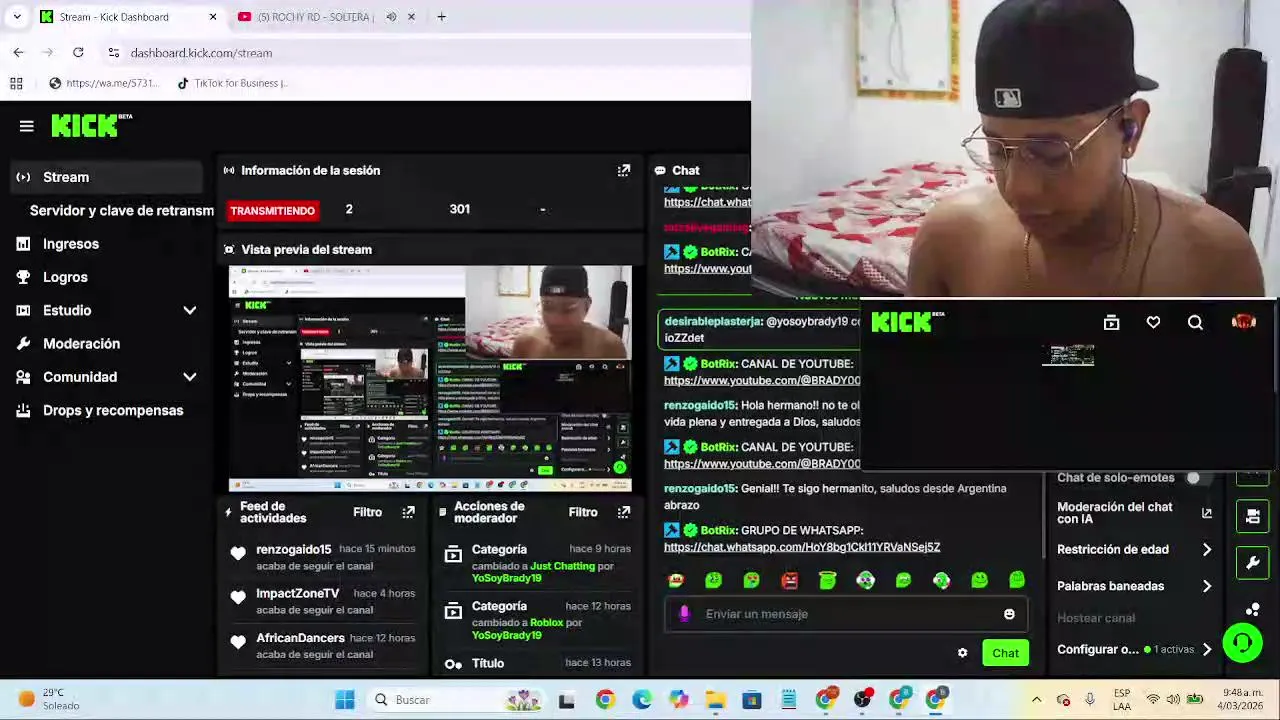Open Filtro for Feed de actividades
This screenshot has width=1280, height=720.
pos(367,512)
